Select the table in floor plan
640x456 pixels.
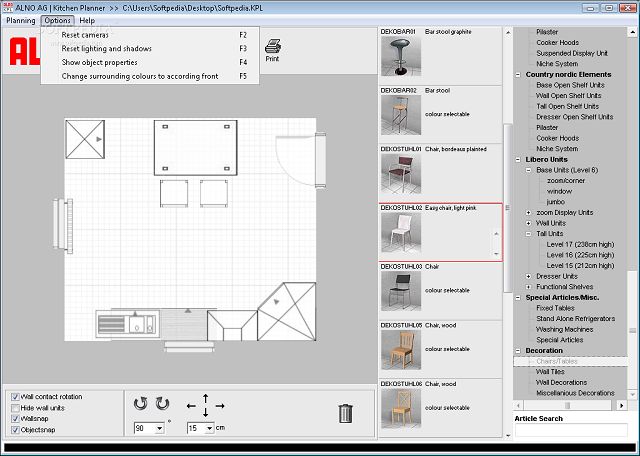click(196, 148)
